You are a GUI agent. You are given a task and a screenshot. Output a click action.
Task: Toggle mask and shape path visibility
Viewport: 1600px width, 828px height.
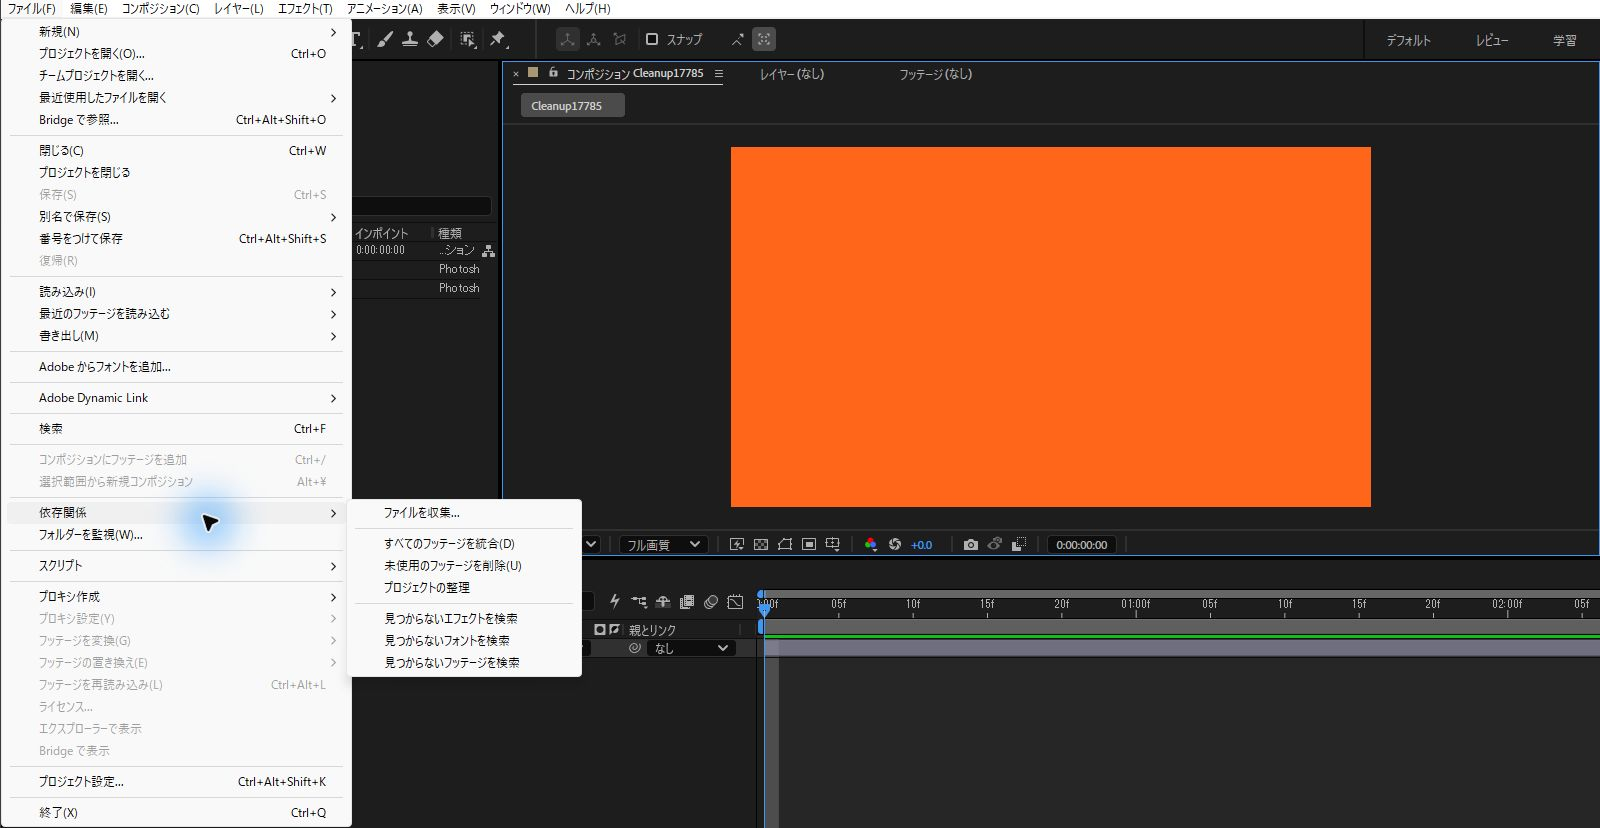point(785,544)
